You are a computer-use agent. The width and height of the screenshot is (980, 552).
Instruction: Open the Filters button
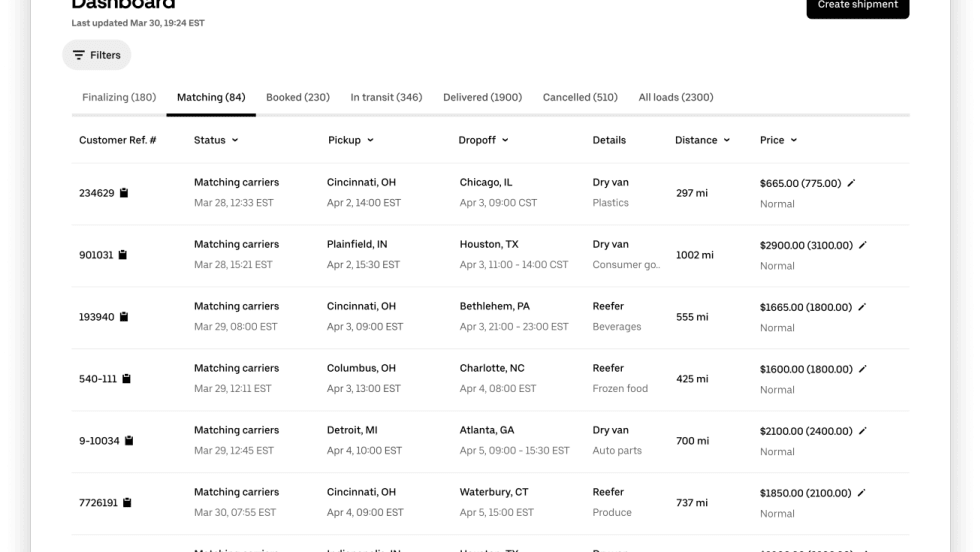point(96,55)
